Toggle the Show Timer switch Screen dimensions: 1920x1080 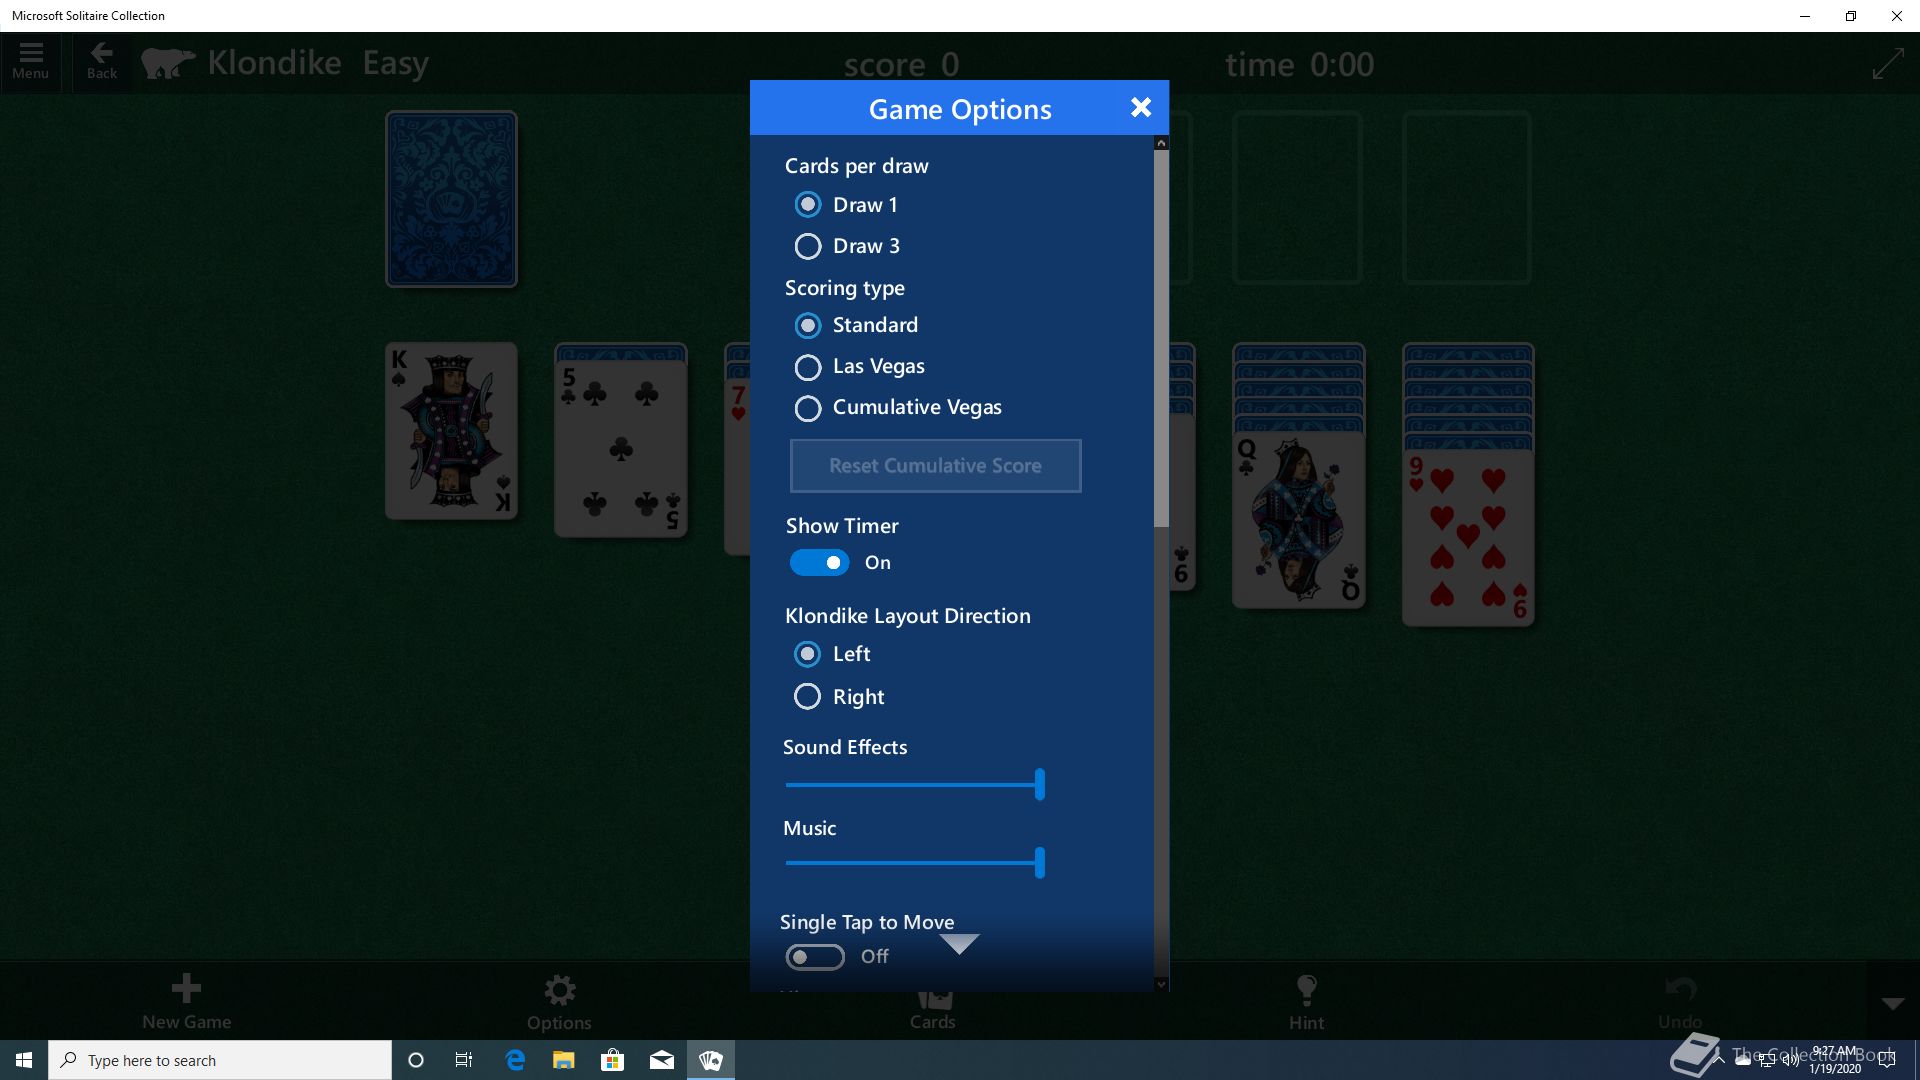[819, 563]
